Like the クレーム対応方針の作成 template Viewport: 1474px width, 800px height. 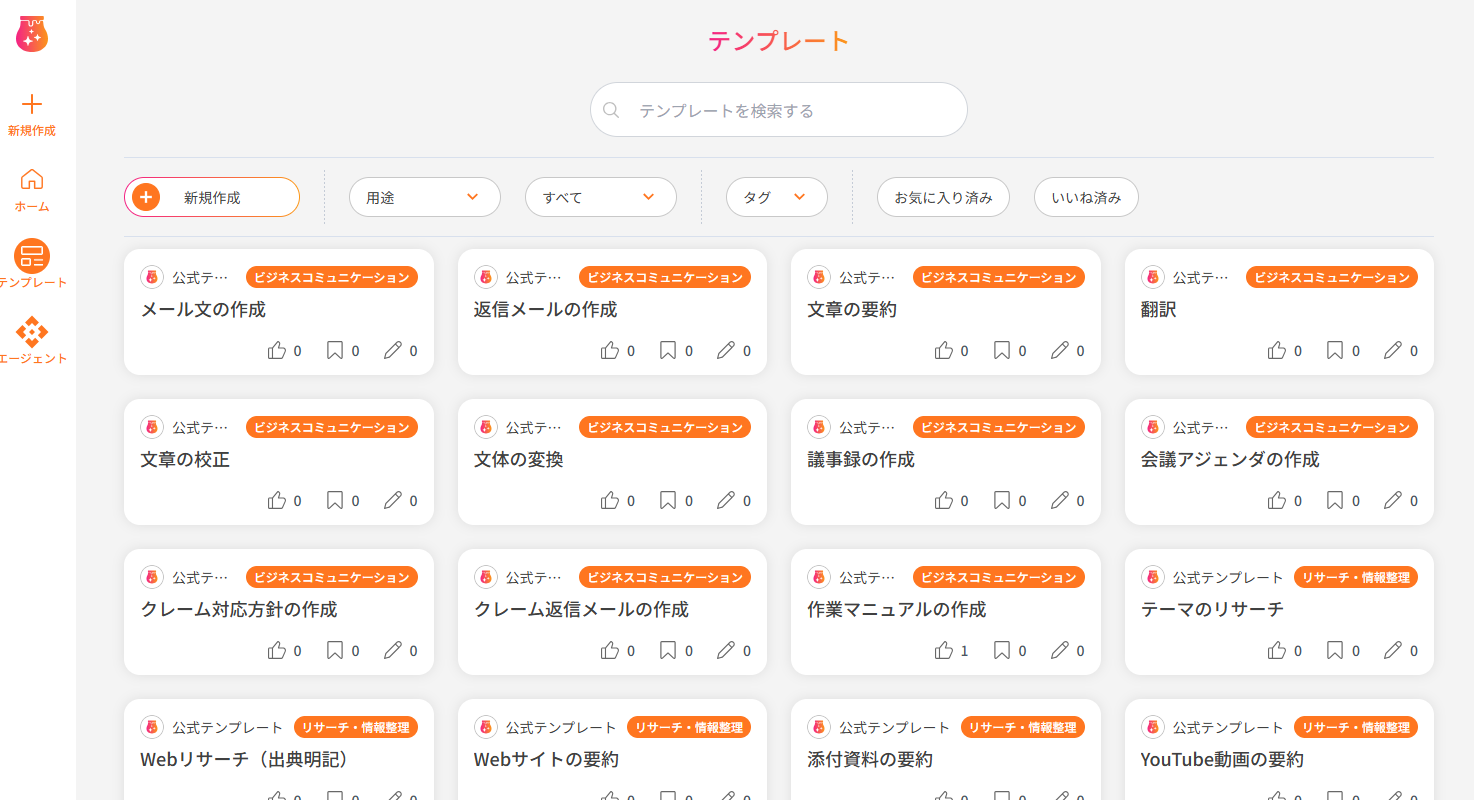pos(277,650)
